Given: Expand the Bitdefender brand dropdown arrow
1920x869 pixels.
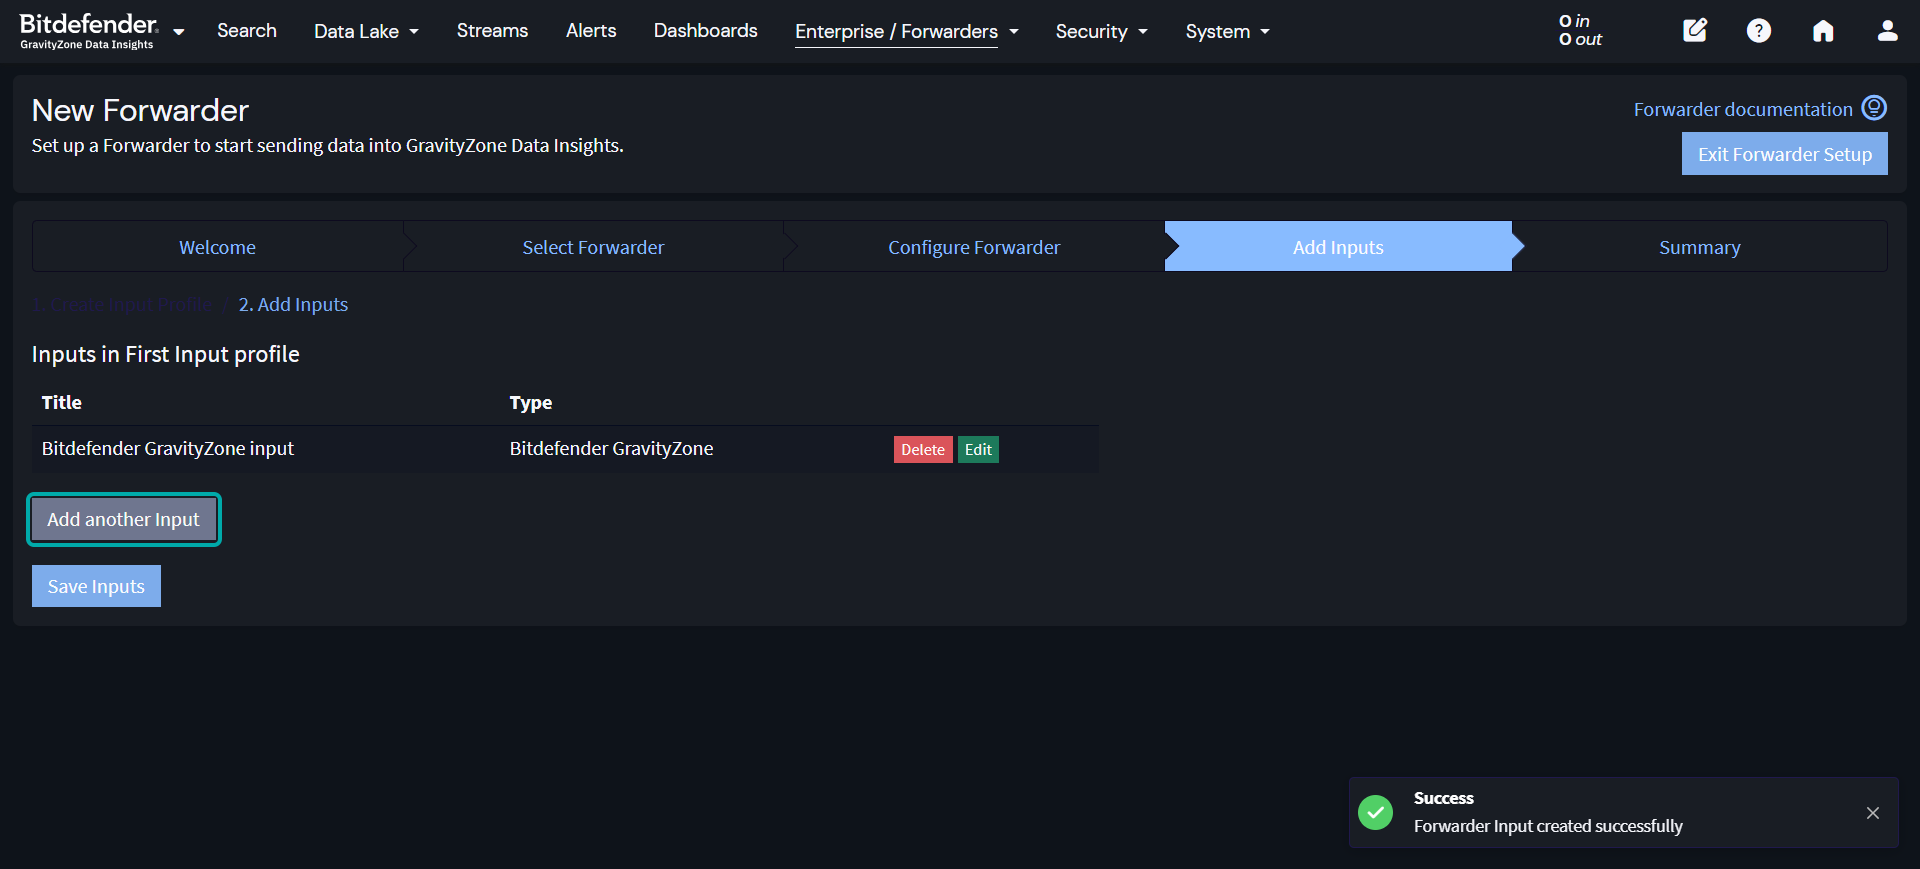Looking at the screenshot, I should coord(179,32).
